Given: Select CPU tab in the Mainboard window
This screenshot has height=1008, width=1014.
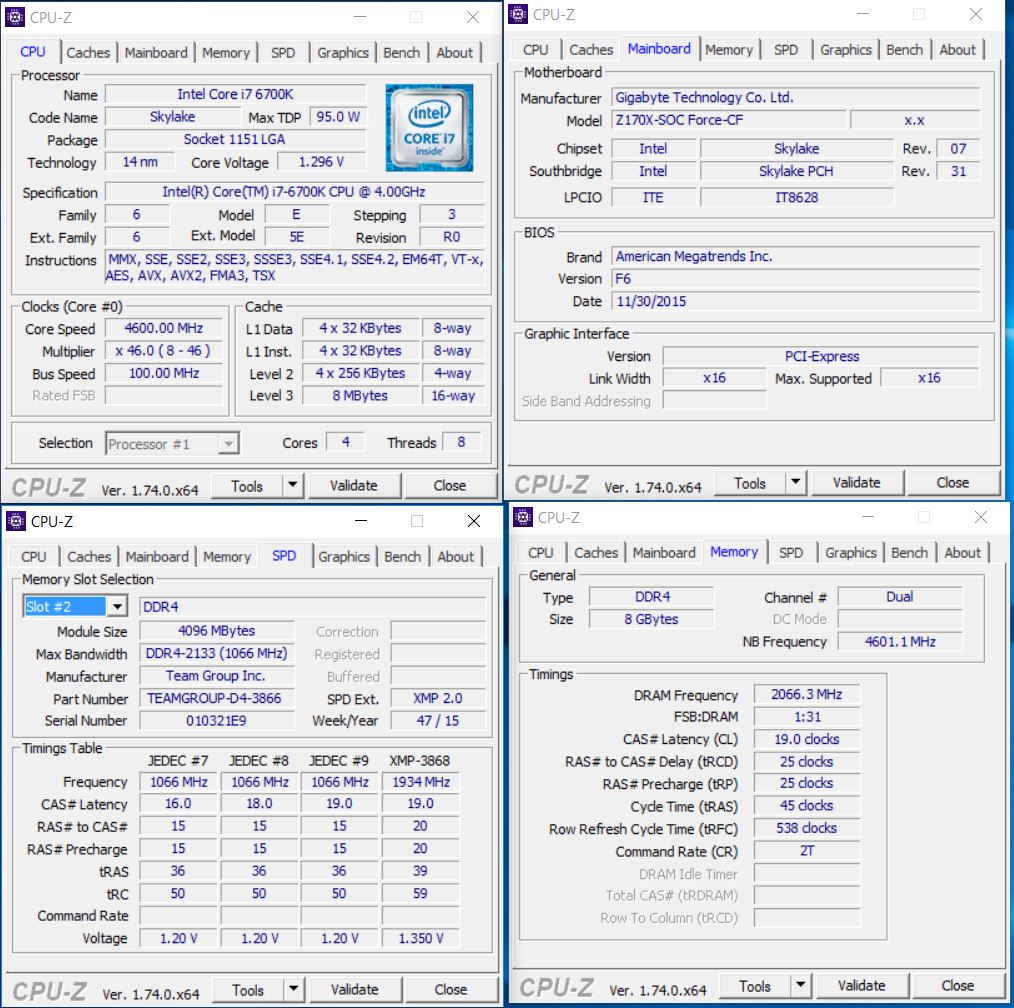Looking at the screenshot, I should pyautogui.click(x=535, y=50).
